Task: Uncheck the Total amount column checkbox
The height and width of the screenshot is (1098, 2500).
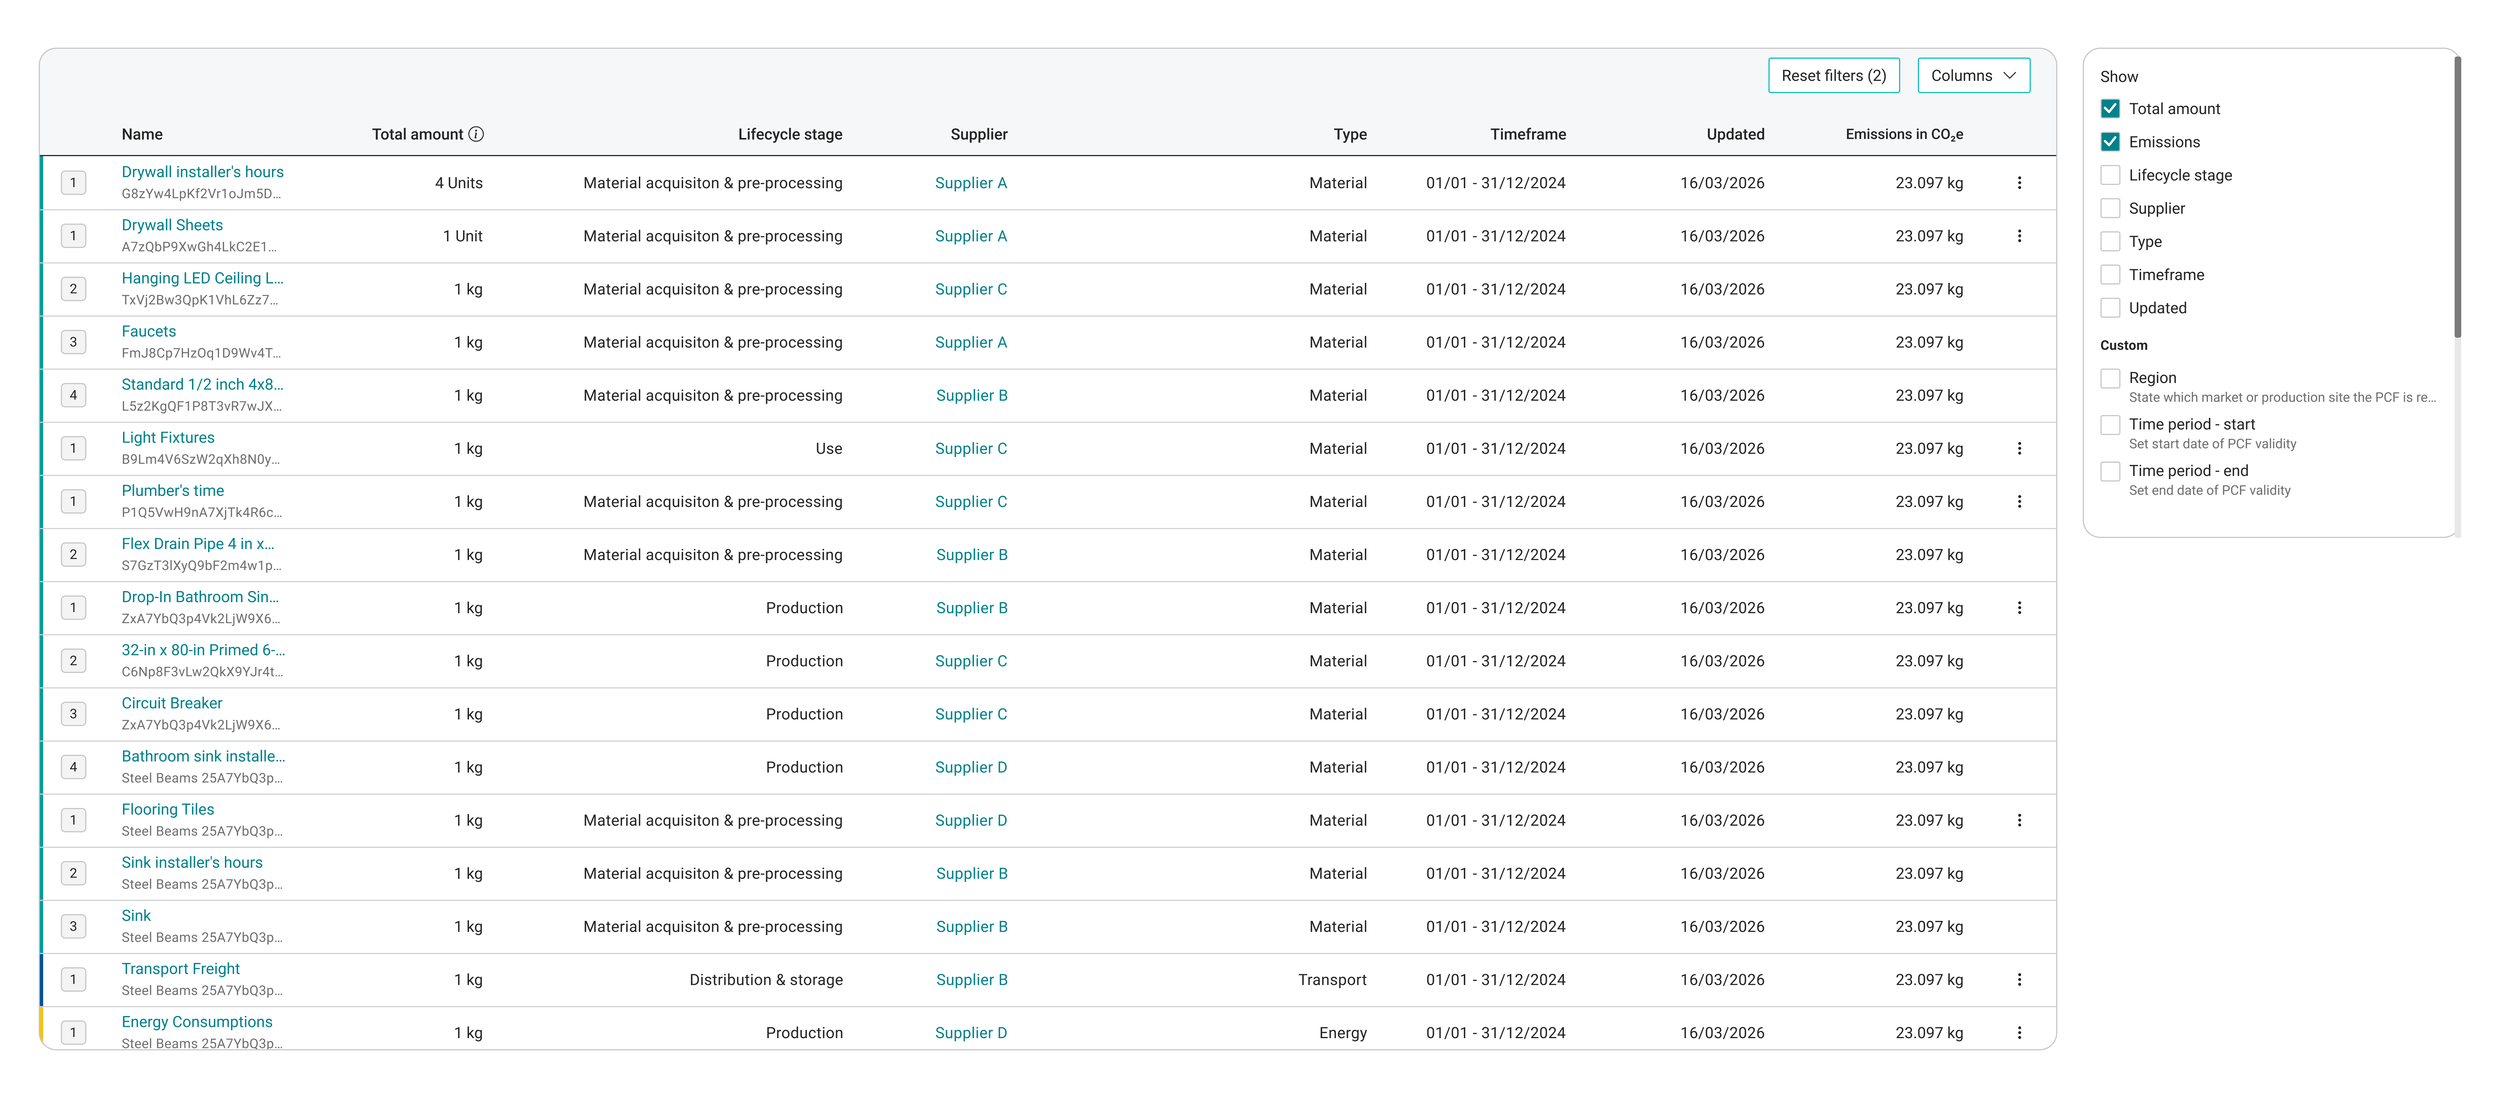Action: tap(2110, 109)
